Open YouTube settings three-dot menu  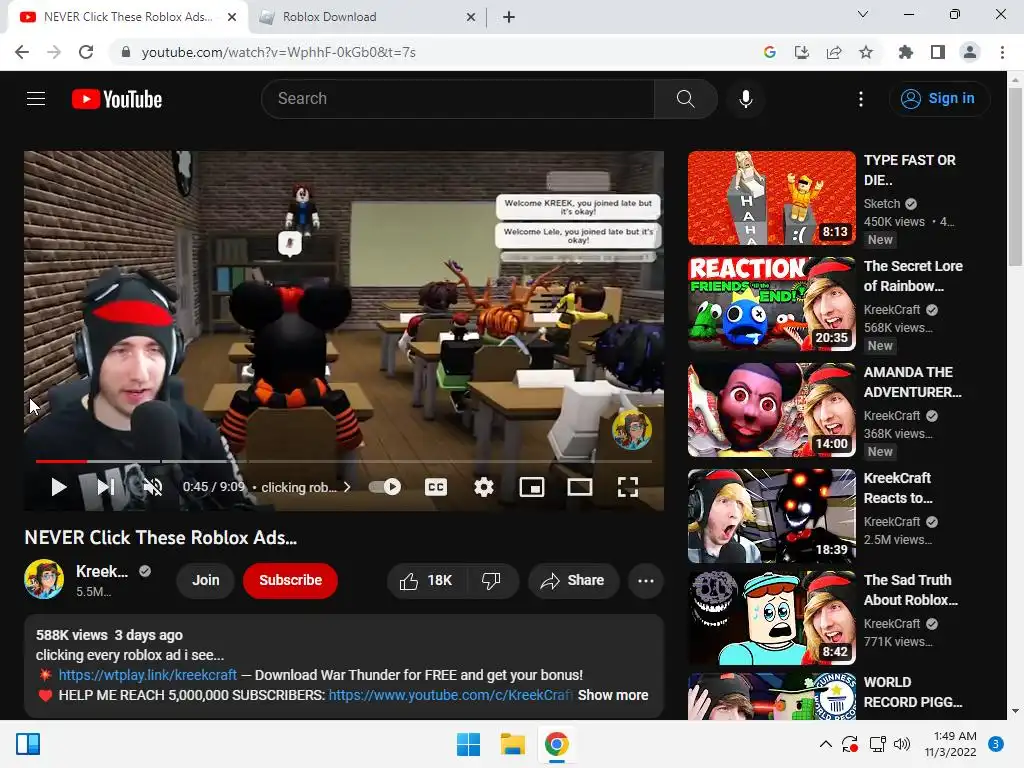coord(861,99)
